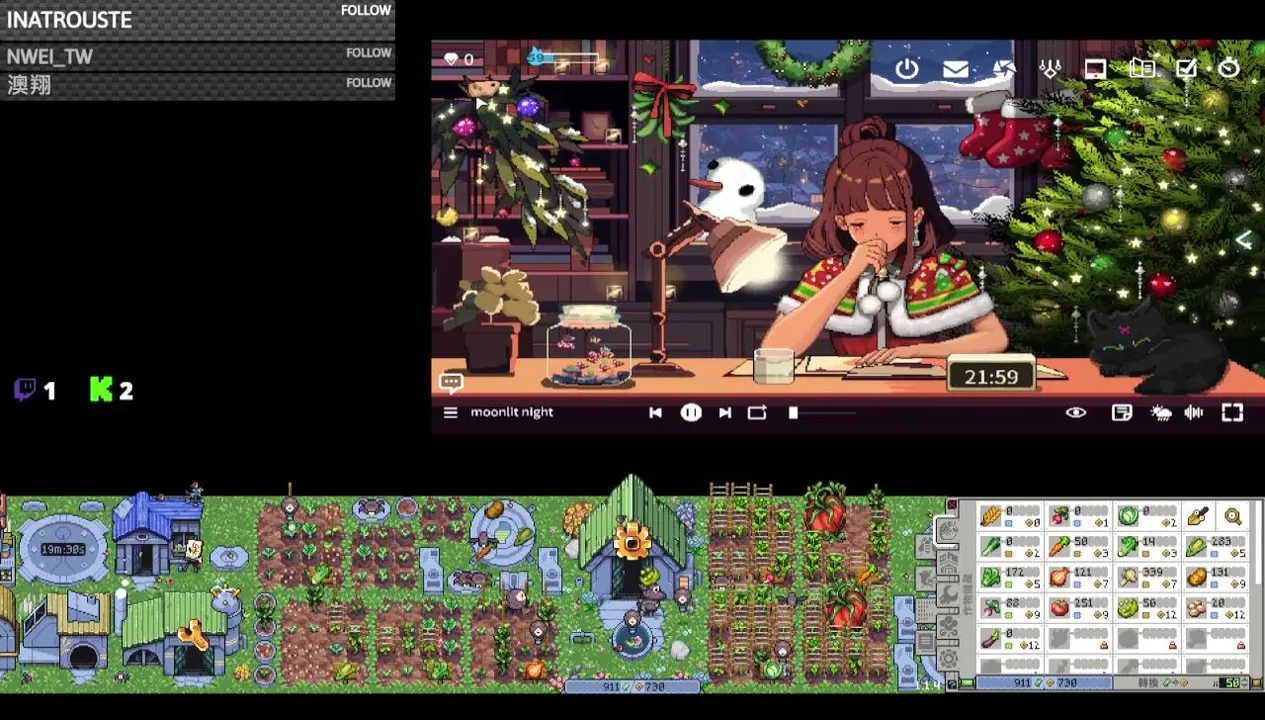Select the radish crop with 0 stock

(x=1079, y=516)
